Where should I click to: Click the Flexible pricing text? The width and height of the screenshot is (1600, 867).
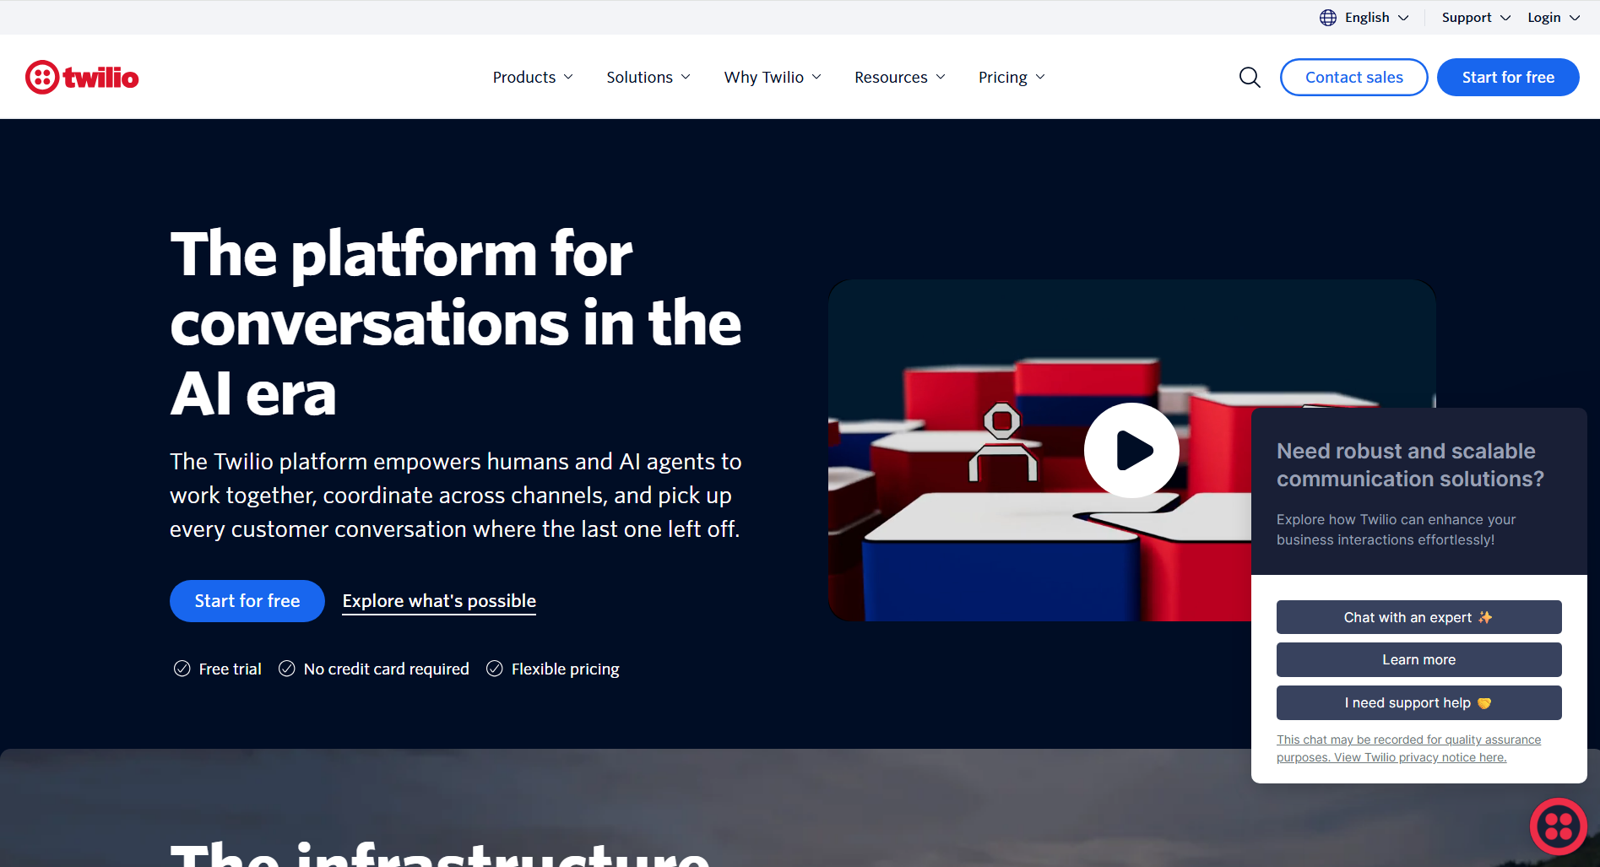click(x=565, y=669)
